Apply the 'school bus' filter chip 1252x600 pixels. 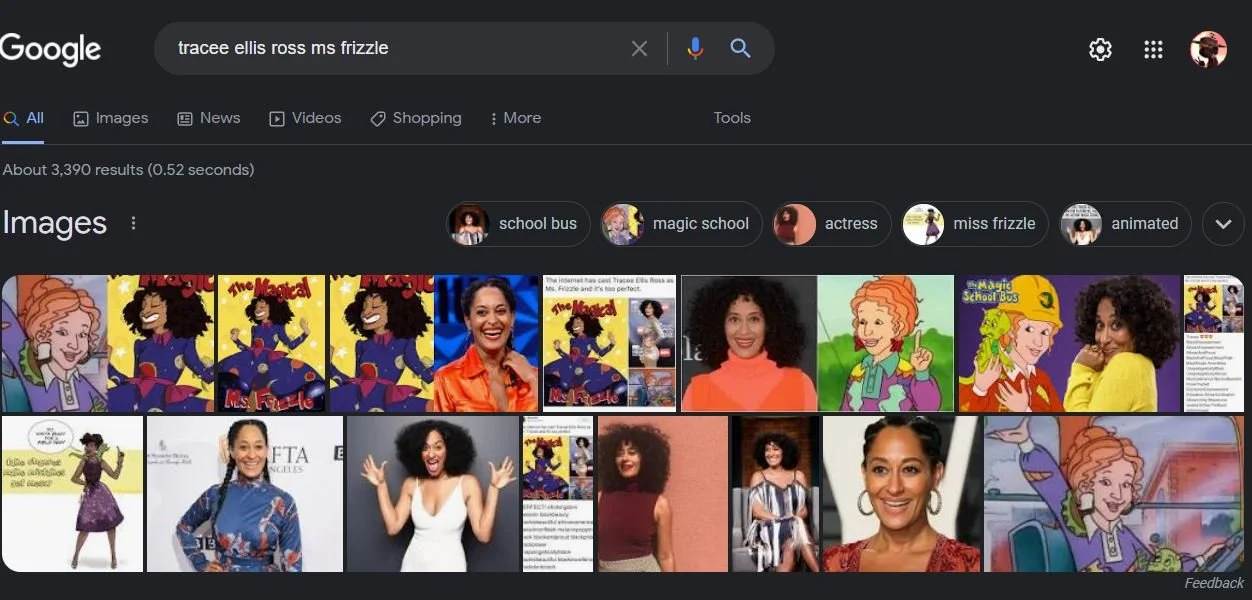(x=517, y=224)
